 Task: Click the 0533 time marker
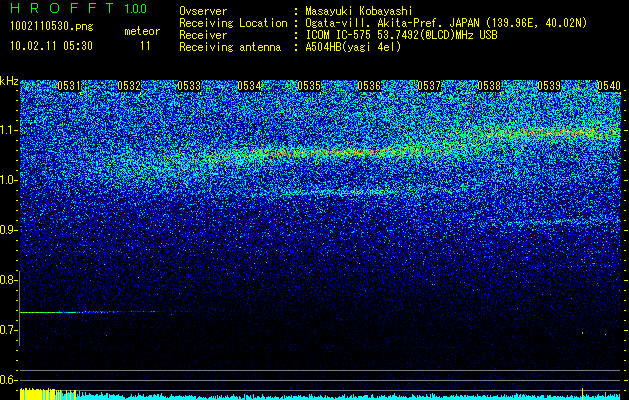click(189, 86)
